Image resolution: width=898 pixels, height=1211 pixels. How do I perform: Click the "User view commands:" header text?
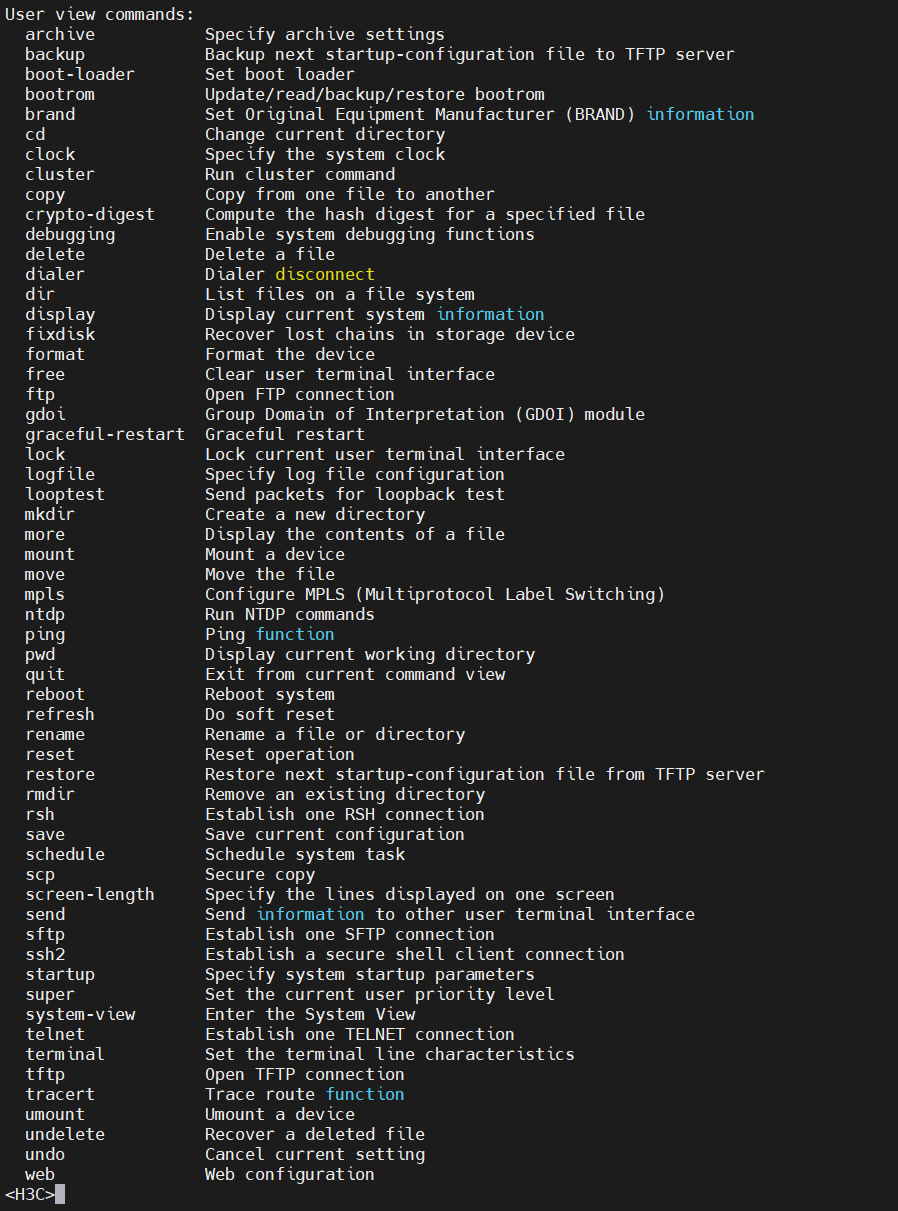pos(100,14)
